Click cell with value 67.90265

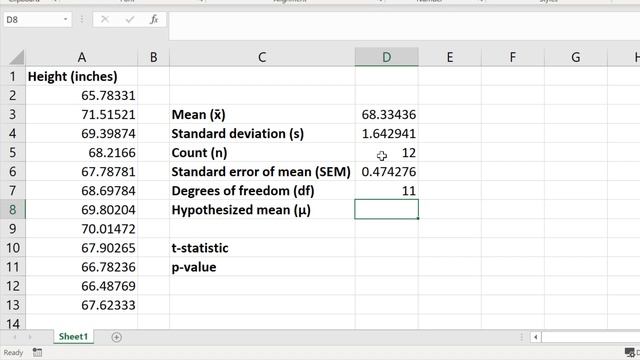(82, 248)
